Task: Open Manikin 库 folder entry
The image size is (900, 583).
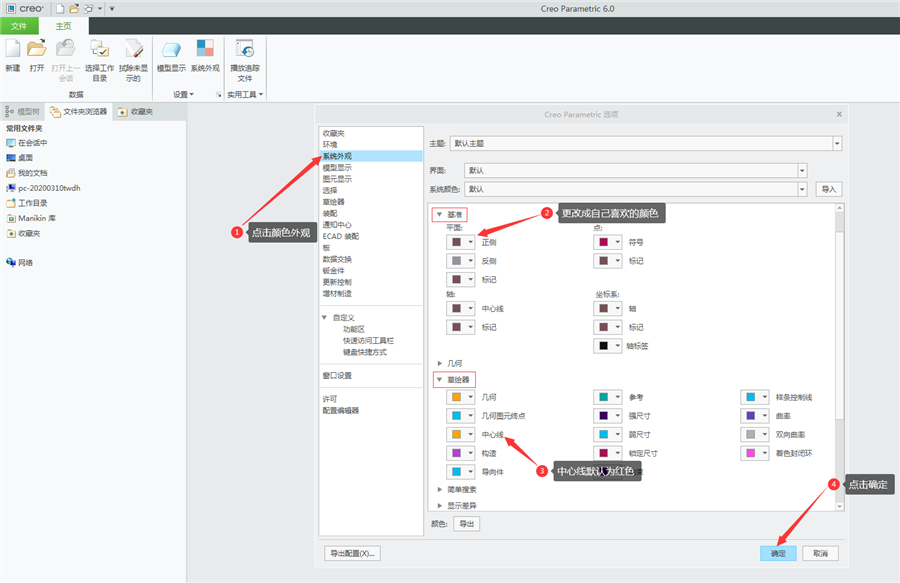Action: 31,218
